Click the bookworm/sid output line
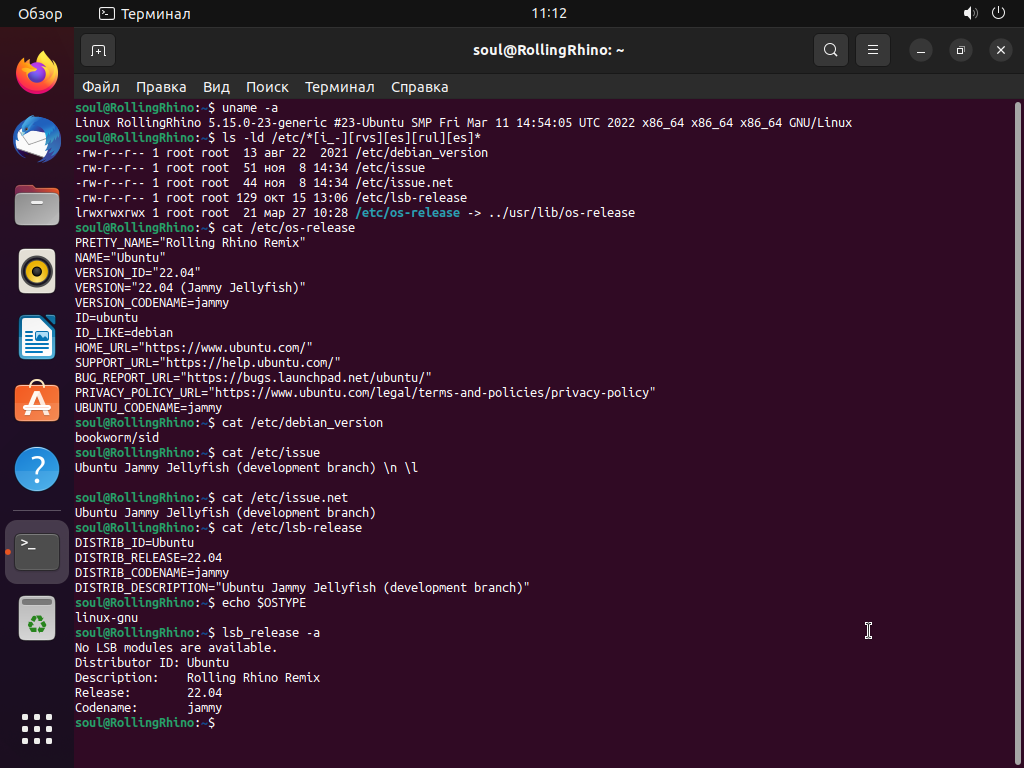The width and height of the screenshot is (1024, 768). coord(117,438)
